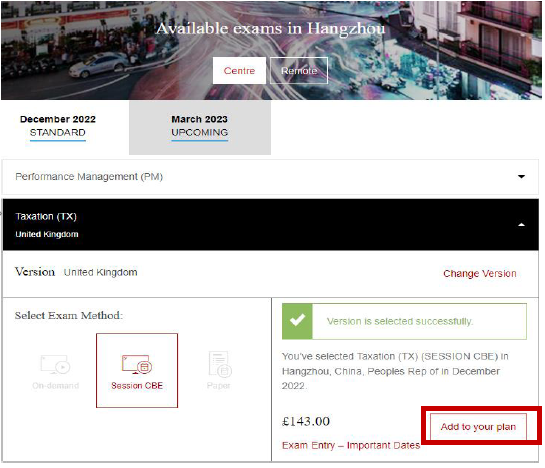545x468 pixels.
Task: Select the Paper exam method icon
Action: 220,364
